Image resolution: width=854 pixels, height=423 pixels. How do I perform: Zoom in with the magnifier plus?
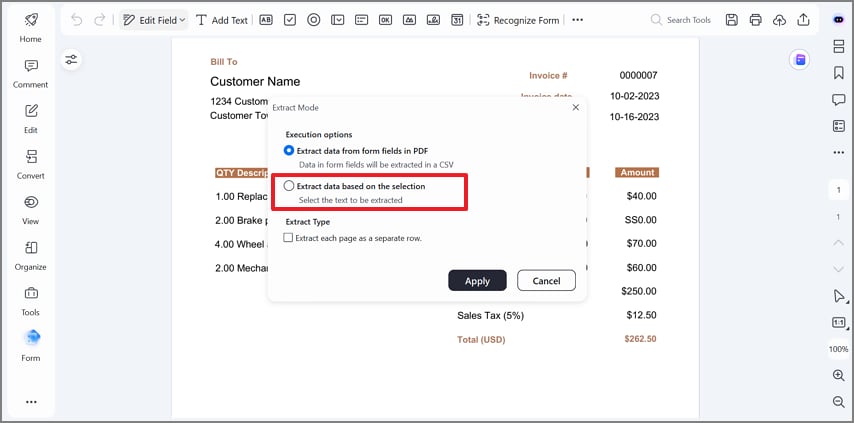click(839, 375)
